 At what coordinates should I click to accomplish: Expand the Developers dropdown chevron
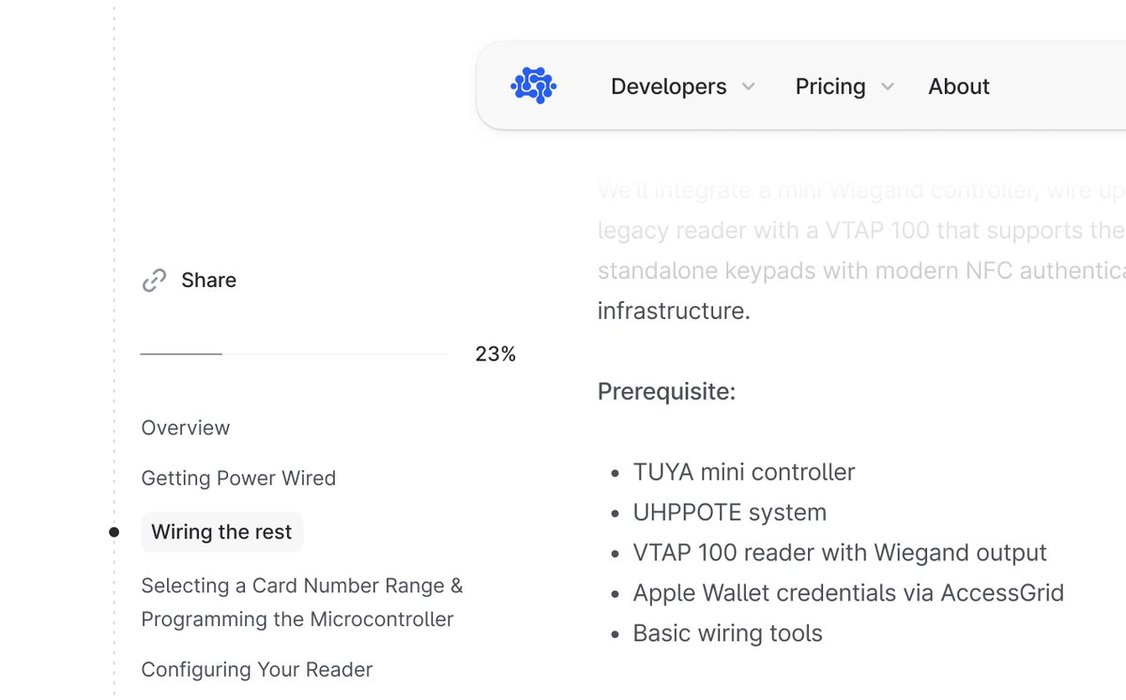tap(748, 87)
